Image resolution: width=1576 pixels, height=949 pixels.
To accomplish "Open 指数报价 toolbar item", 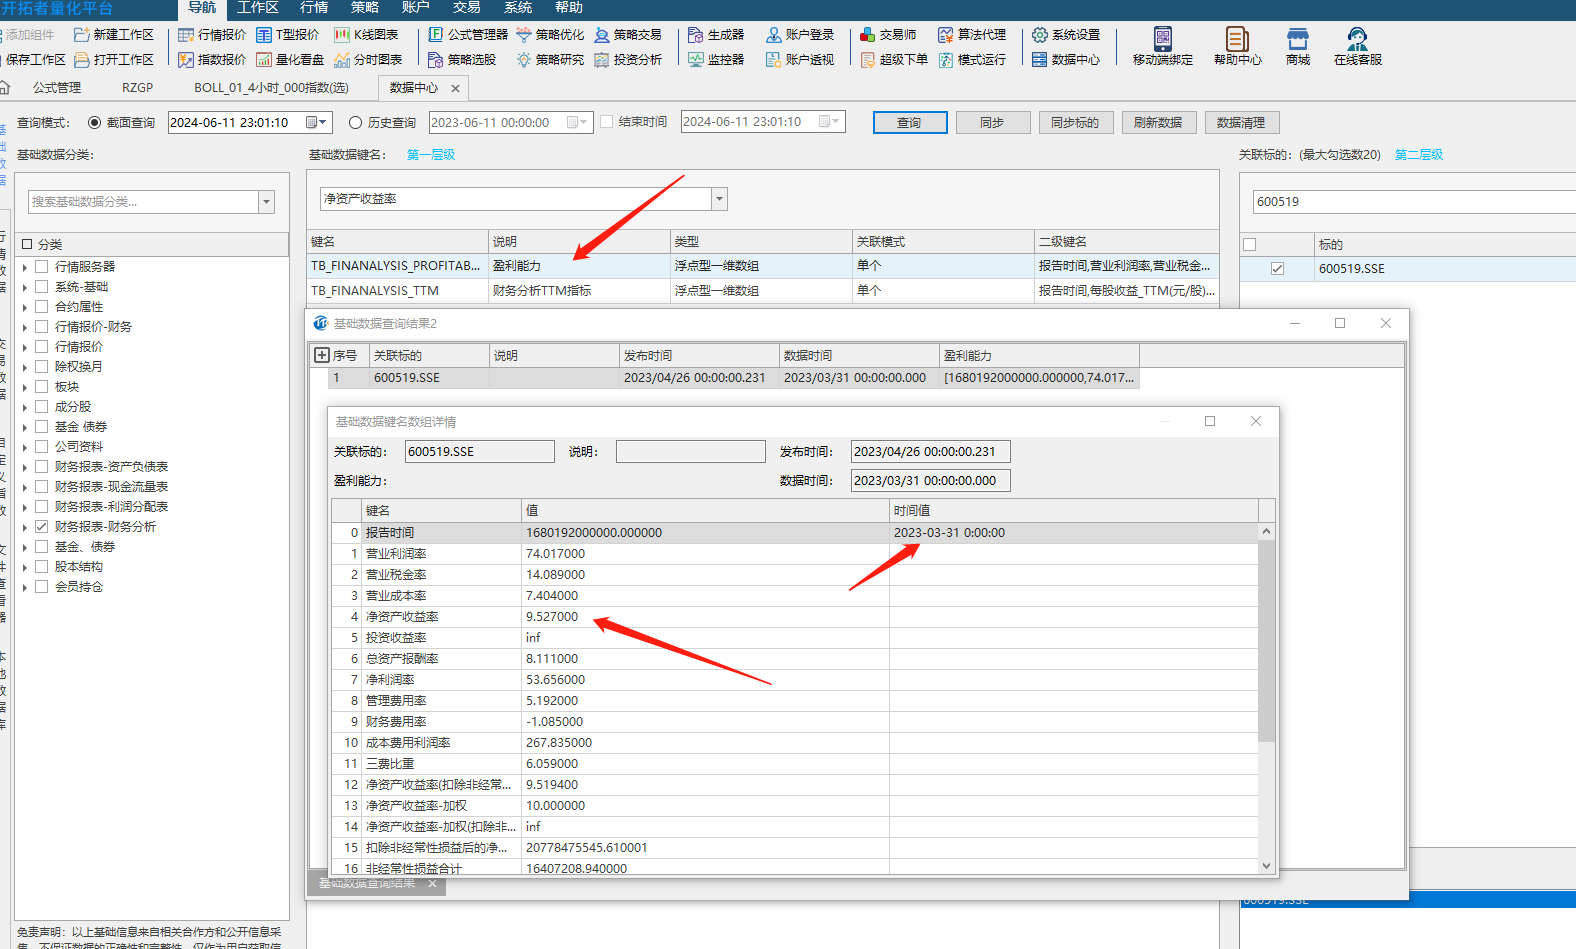I will click(x=212, y=60).
